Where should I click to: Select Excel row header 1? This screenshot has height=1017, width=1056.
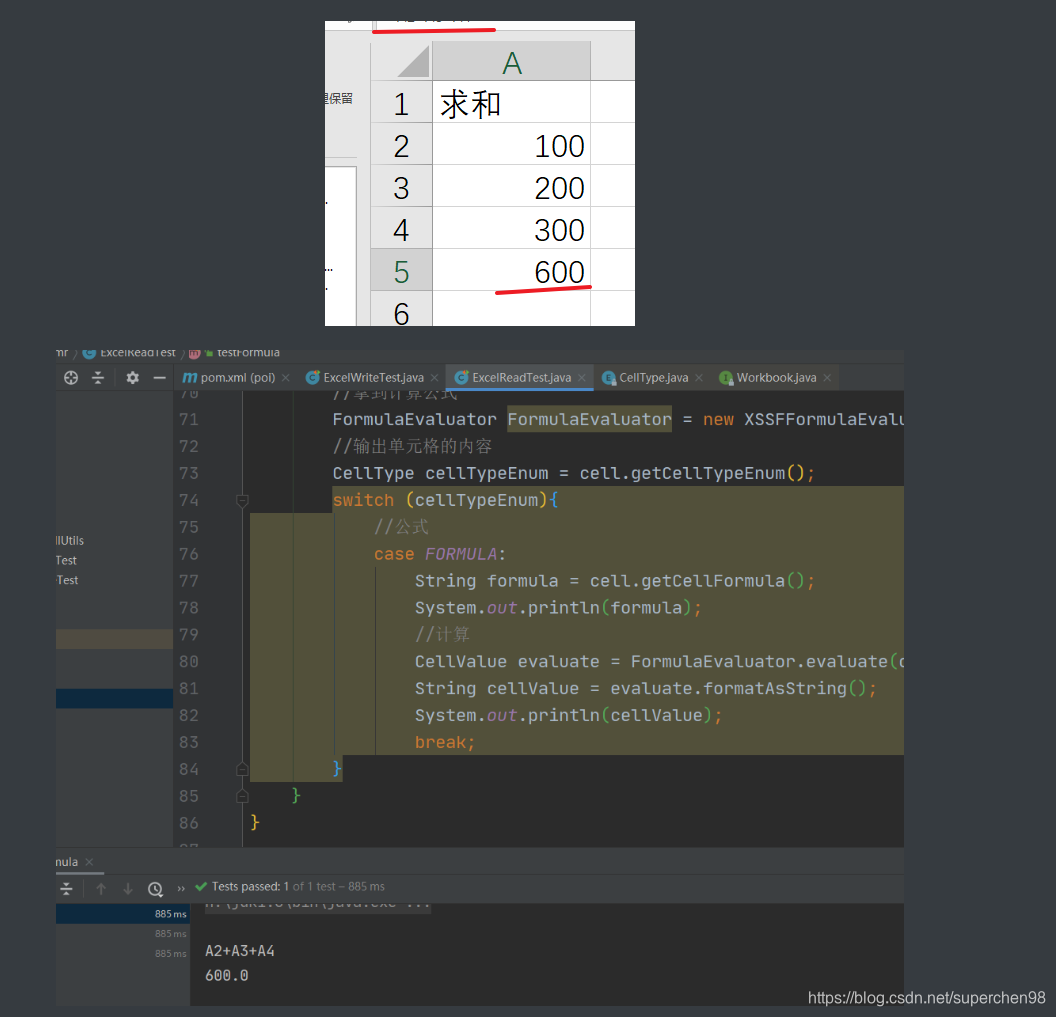(401, 102)
